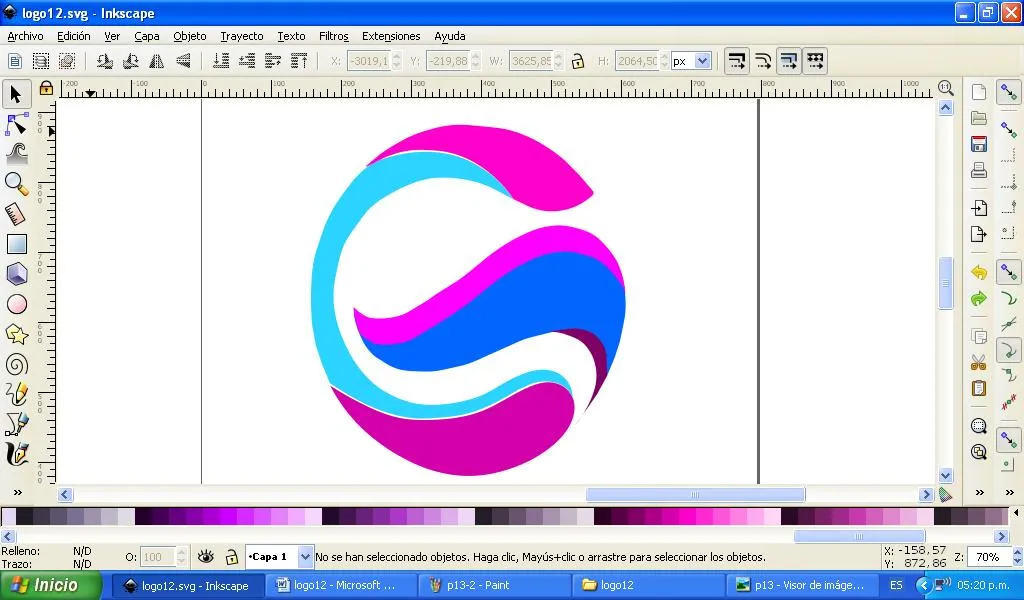Screen dimensions: 1024x600
Task: Select the Bezier pen tool
Action: [x=16, y=424]
